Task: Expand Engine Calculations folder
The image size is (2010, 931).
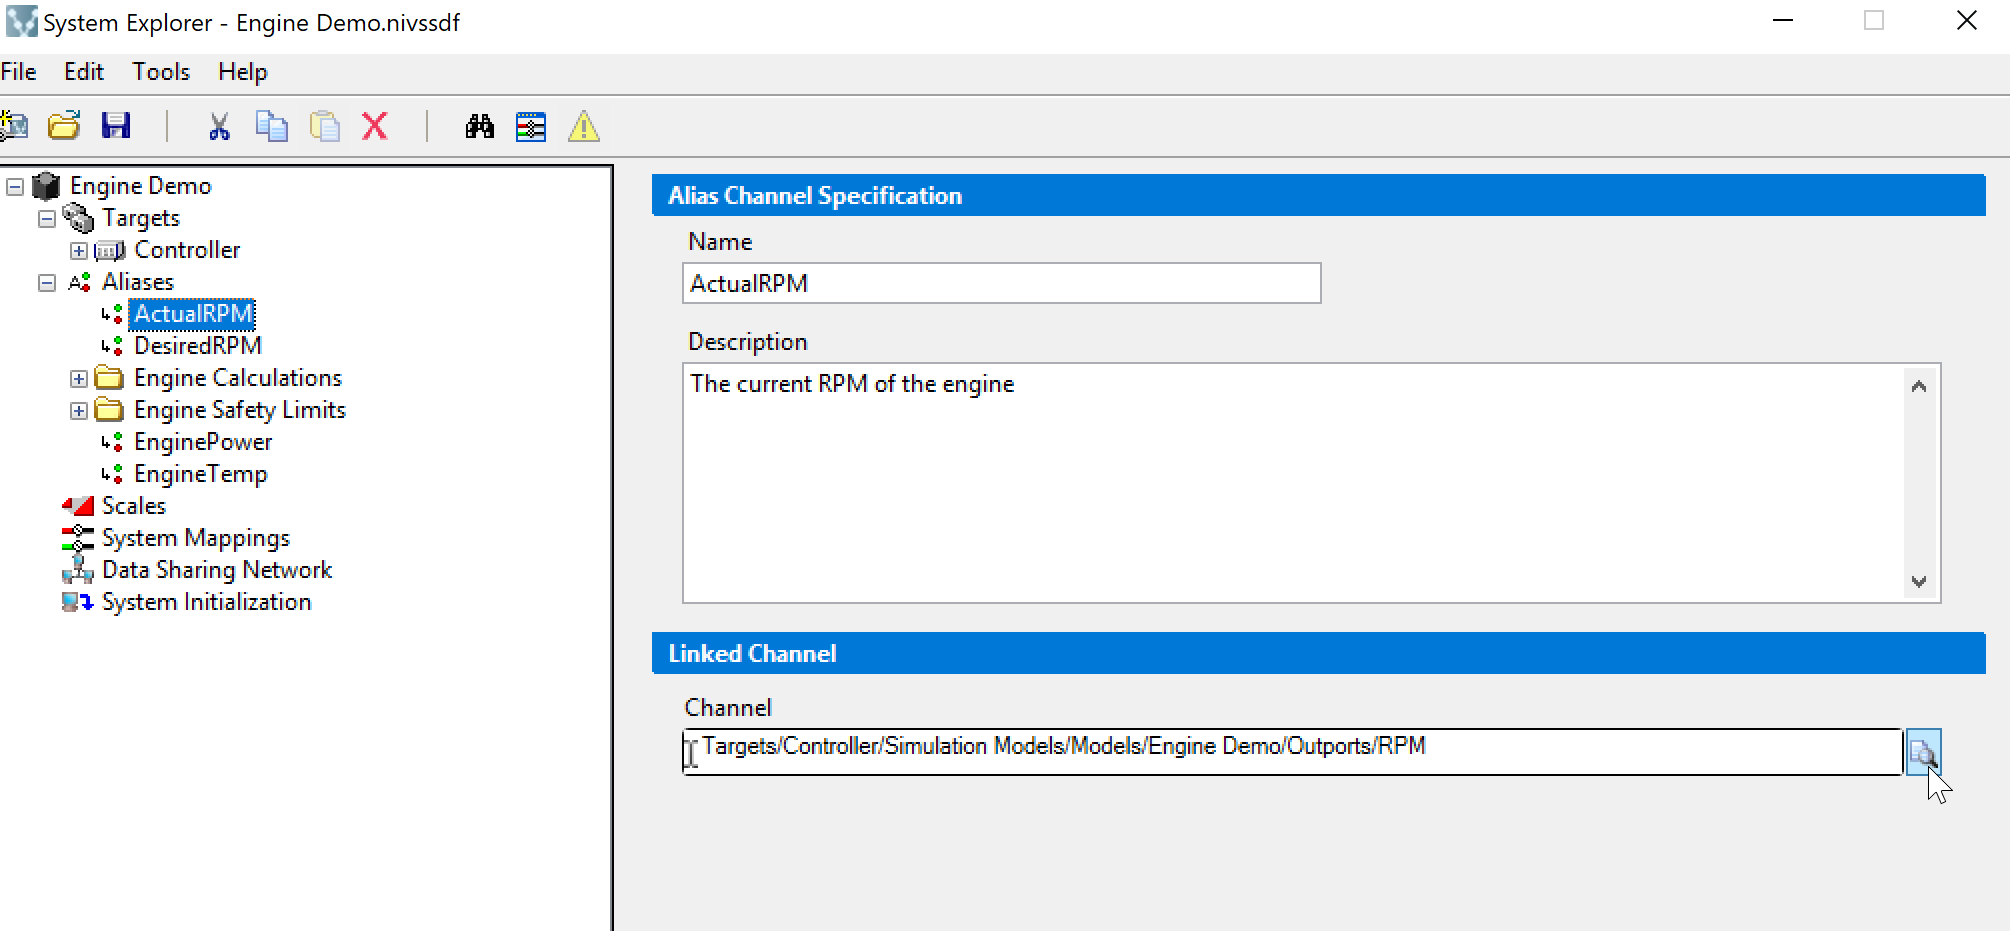Action: 79,379
